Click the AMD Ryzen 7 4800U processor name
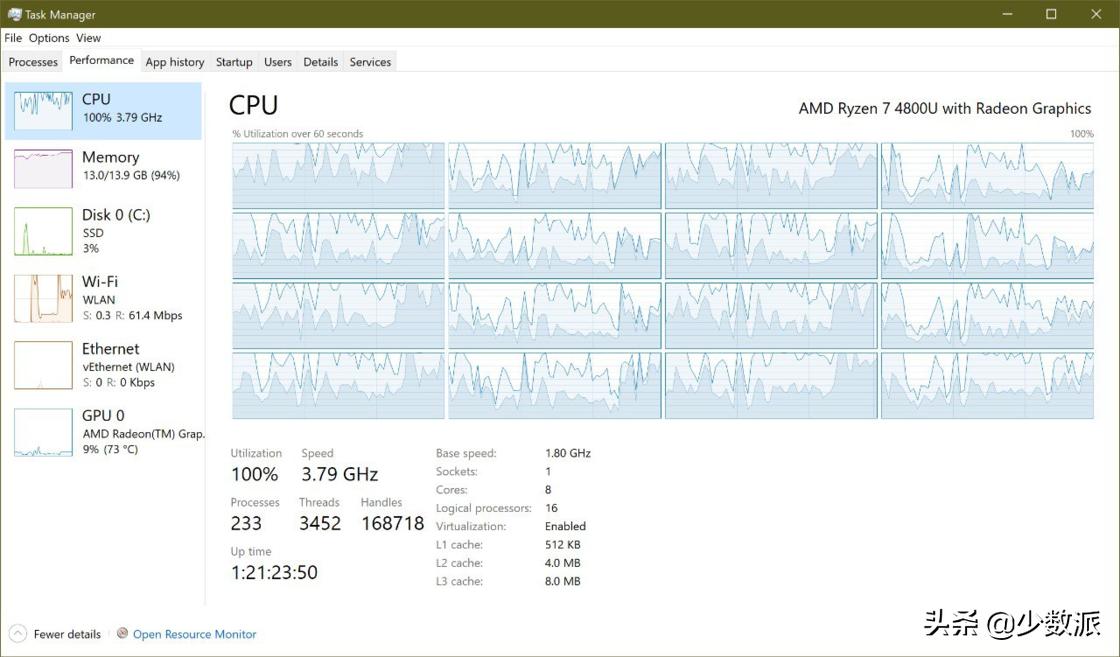Image resolution: width=1120 pixels, height=657 pixels. coord(945,109)
